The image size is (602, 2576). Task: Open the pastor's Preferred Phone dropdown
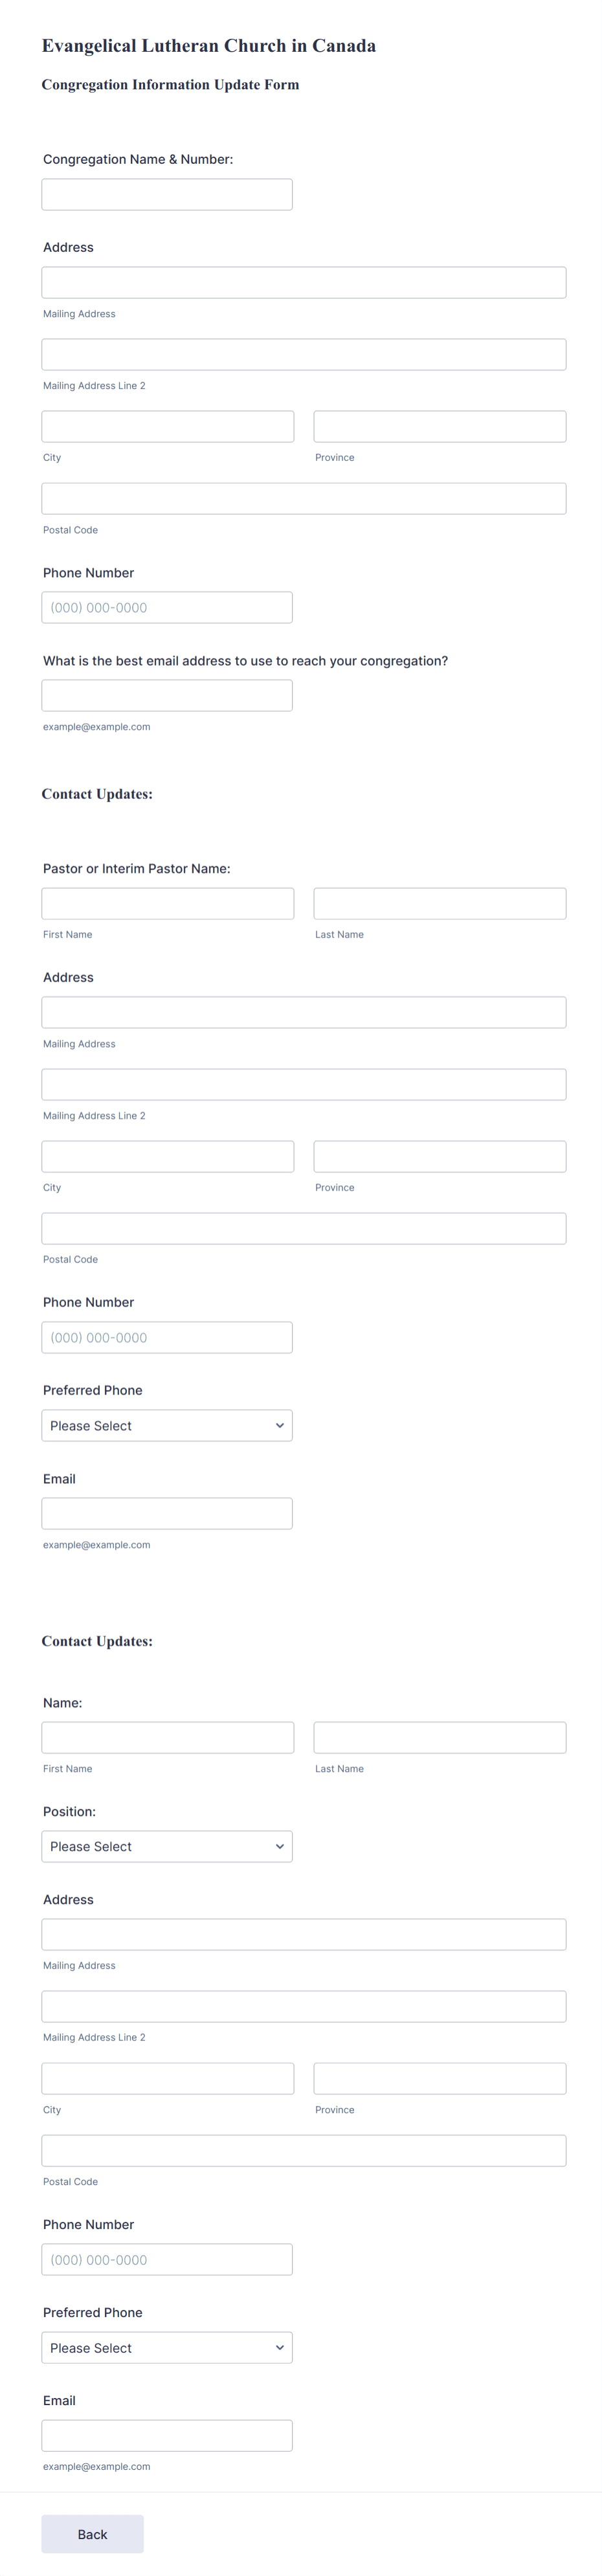coord(166,1425)
